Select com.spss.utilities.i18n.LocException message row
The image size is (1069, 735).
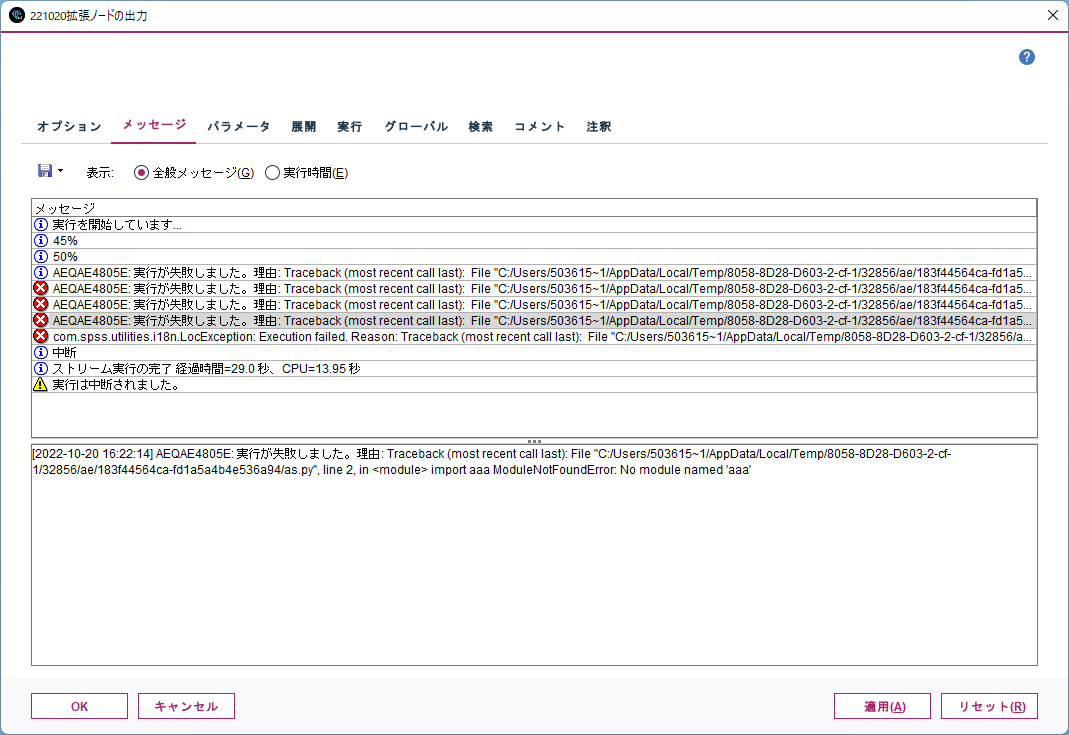point(534,336)
